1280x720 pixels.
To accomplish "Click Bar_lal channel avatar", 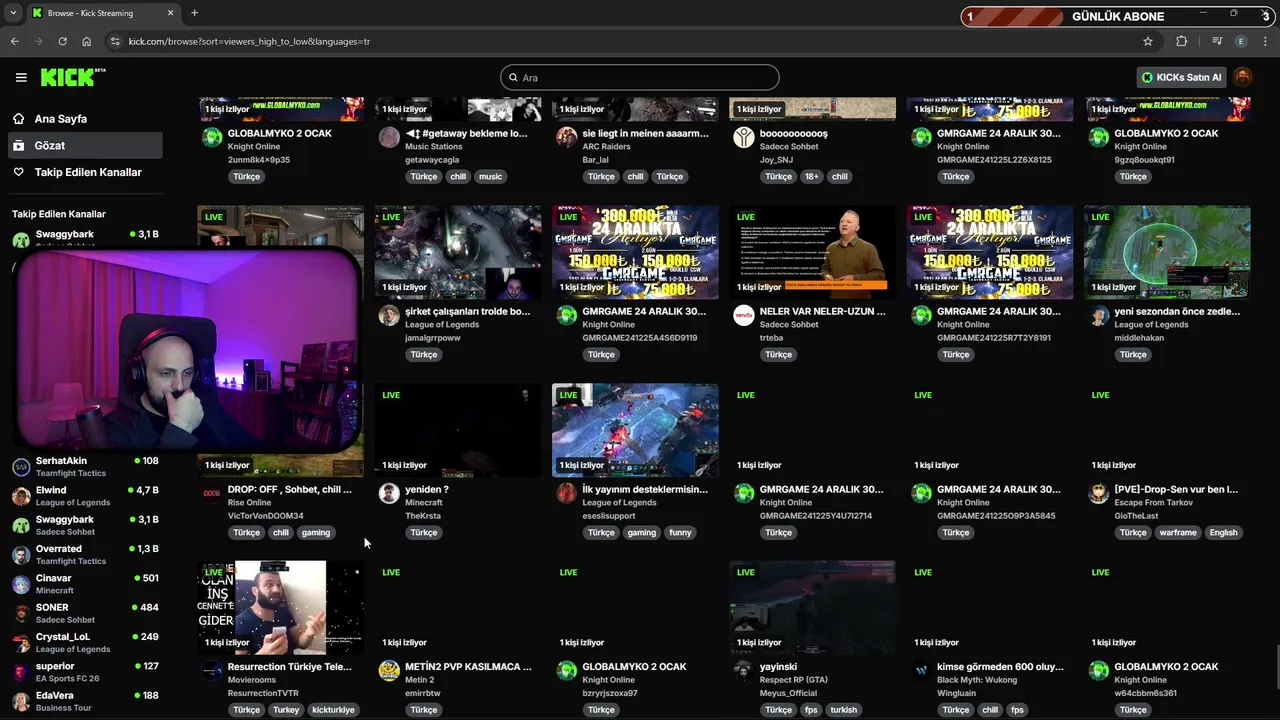I will (567, 138).
